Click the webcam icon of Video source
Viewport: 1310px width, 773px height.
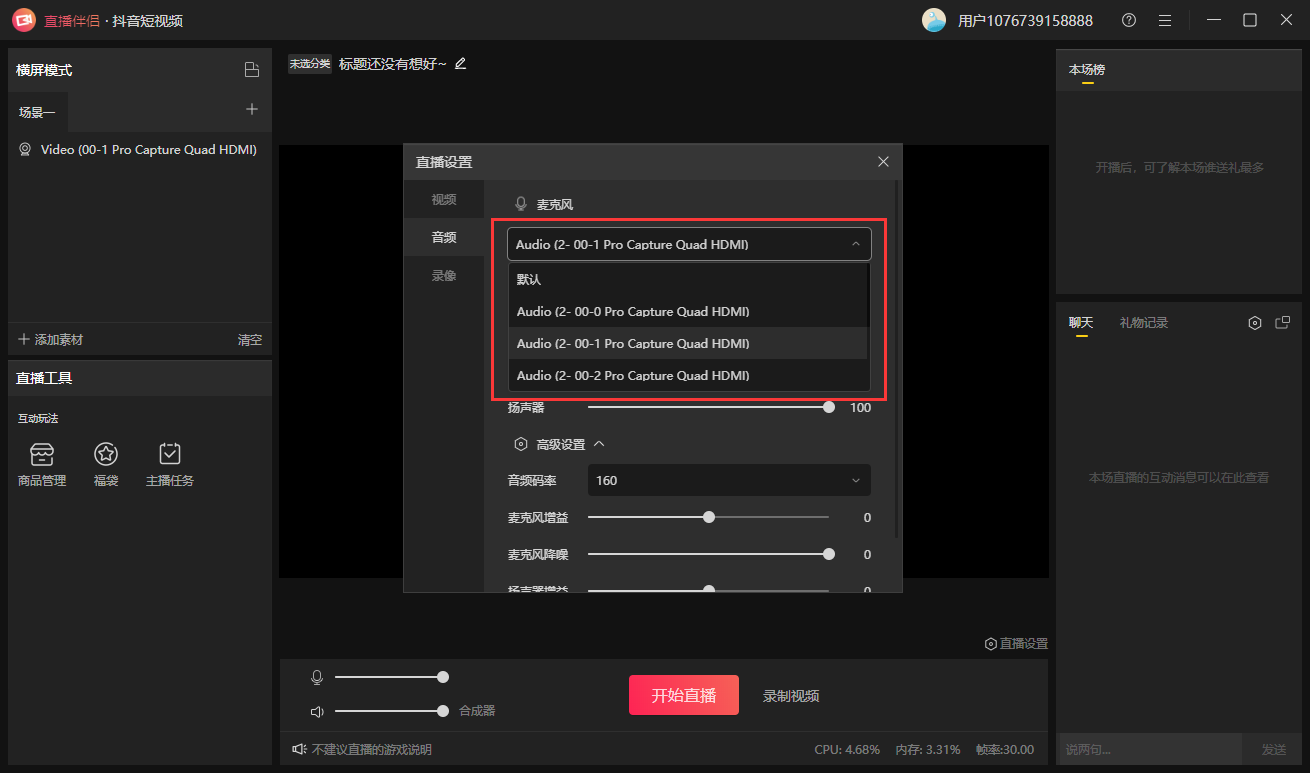pos(26,150)
